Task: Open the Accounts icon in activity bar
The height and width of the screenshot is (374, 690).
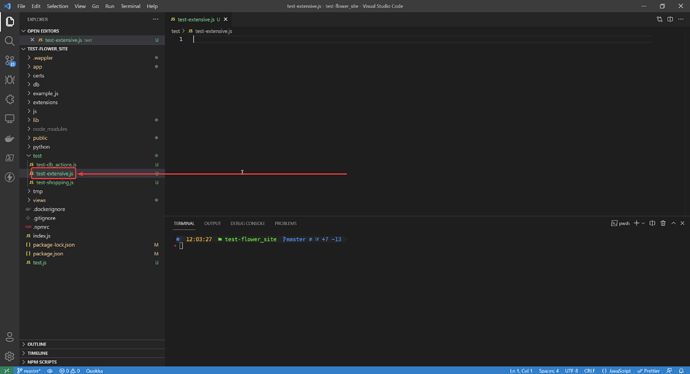Action: [9, 337]
